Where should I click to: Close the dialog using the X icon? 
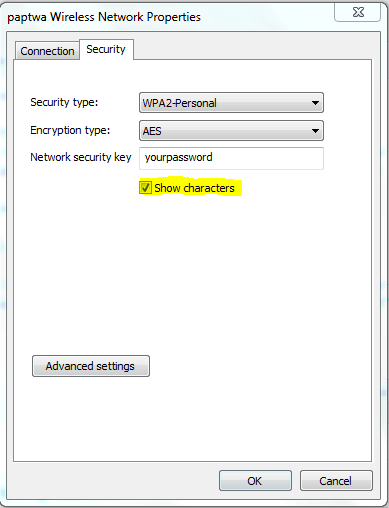click(x=358, y=12)
